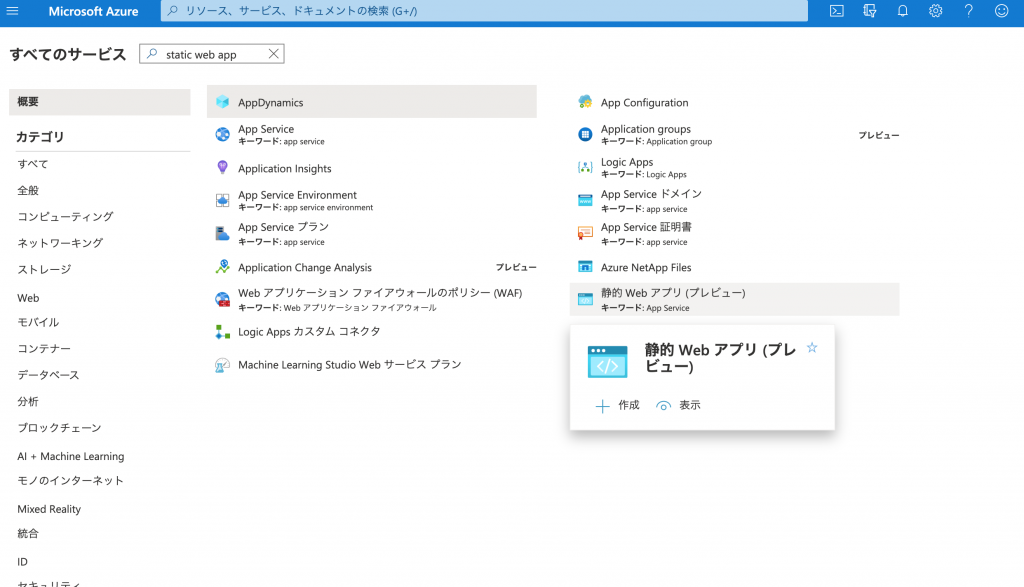Click the Application Change Analysis icon
Image resolution: width=1024 pixels, height=587 pixels.
click(223, 267)
